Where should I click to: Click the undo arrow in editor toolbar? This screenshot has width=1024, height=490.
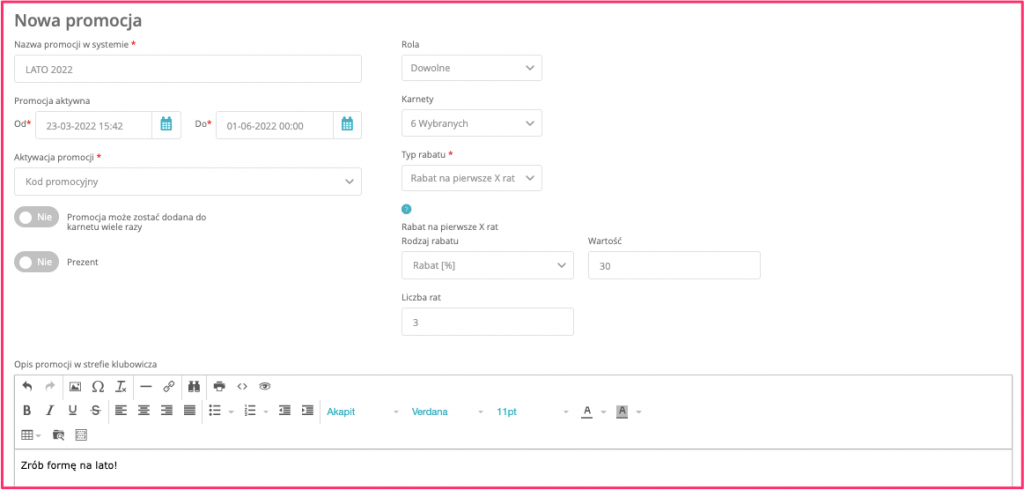[x=27, y=387]
